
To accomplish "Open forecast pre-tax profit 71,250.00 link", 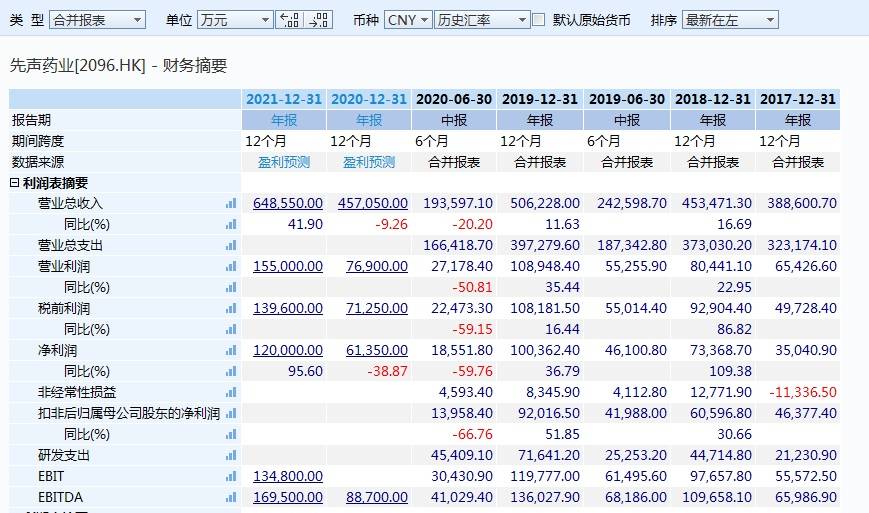I will tap(377, 309).
